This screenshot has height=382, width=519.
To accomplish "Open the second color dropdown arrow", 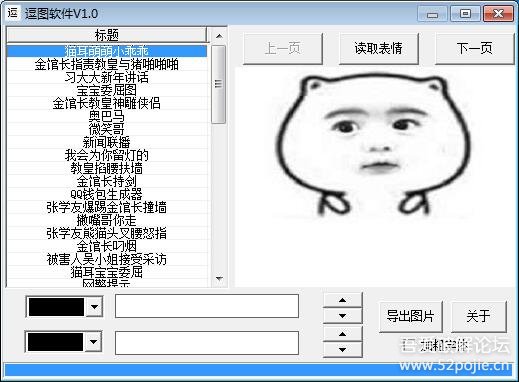I will (x=94, y=342).
